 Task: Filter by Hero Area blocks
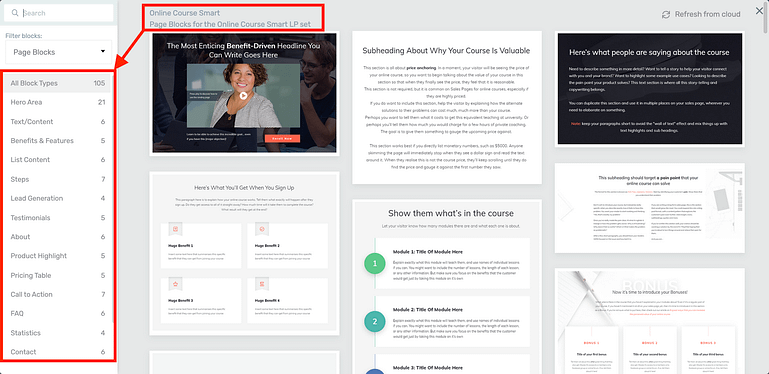[x=58, y=102]
